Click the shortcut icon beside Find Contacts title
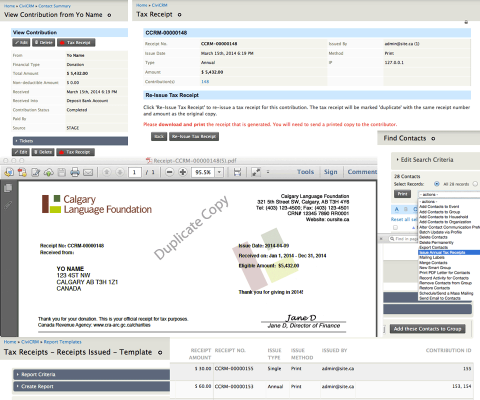 coord(433,138)
